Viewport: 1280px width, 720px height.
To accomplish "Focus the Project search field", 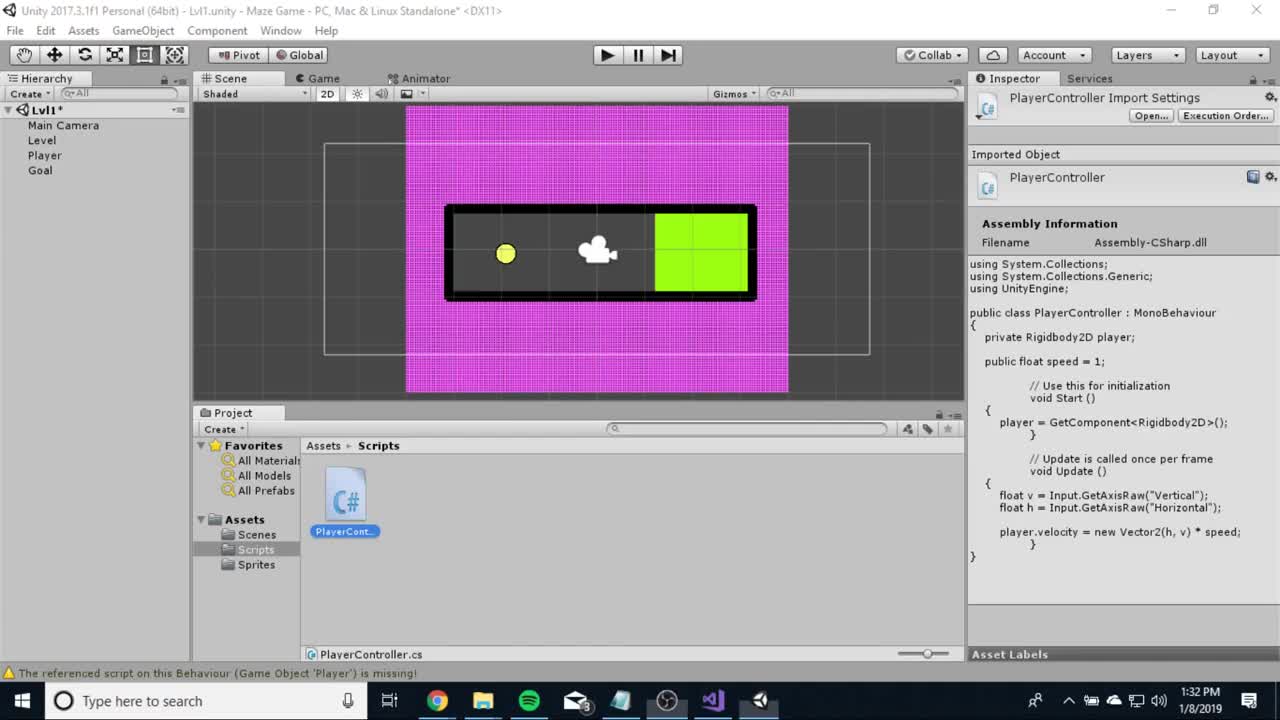I will click(747, 429).
